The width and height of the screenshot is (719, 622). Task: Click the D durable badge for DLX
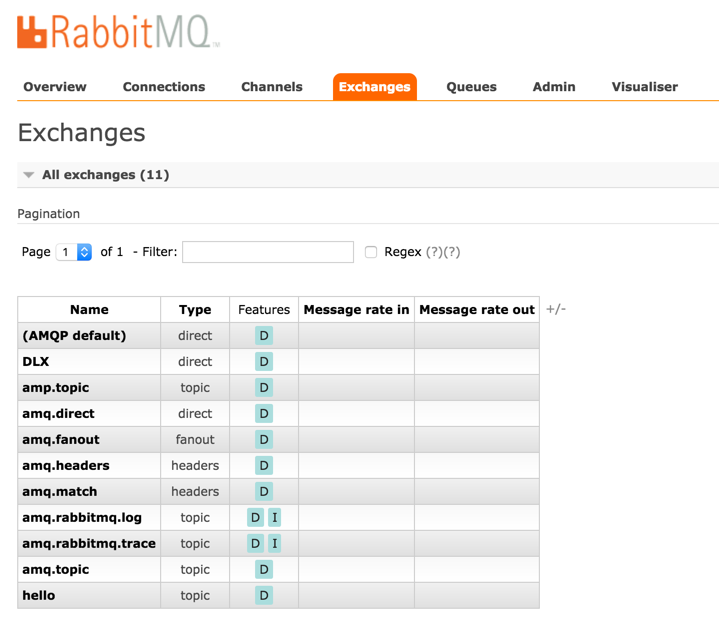pos(264,361)
